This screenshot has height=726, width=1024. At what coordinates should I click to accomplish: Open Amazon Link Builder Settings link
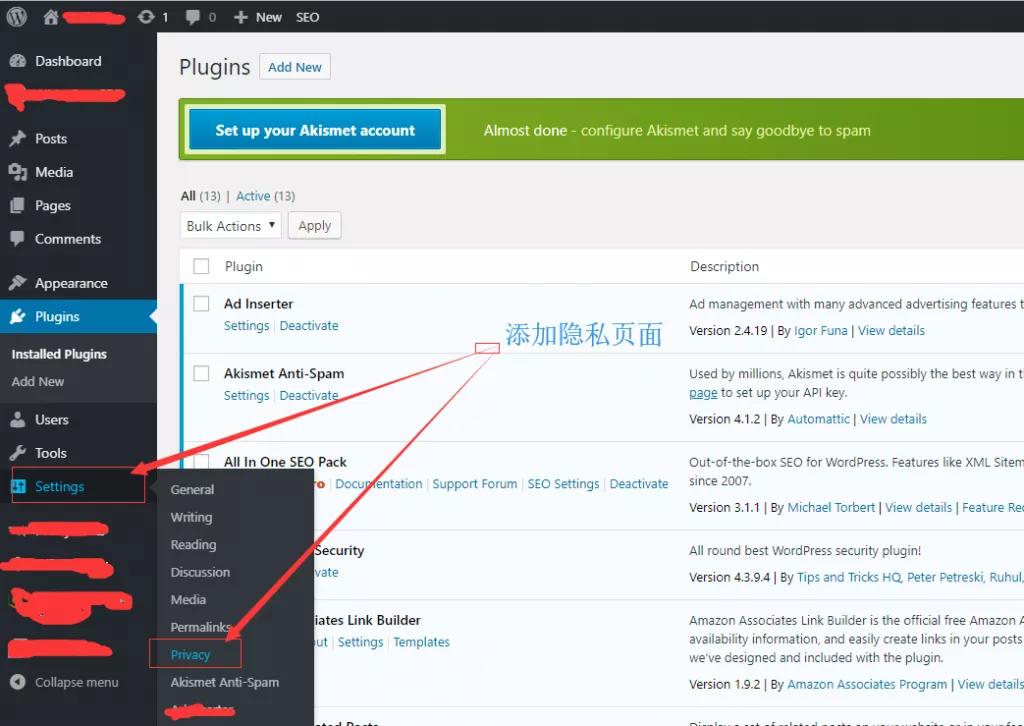coord(360,642)
